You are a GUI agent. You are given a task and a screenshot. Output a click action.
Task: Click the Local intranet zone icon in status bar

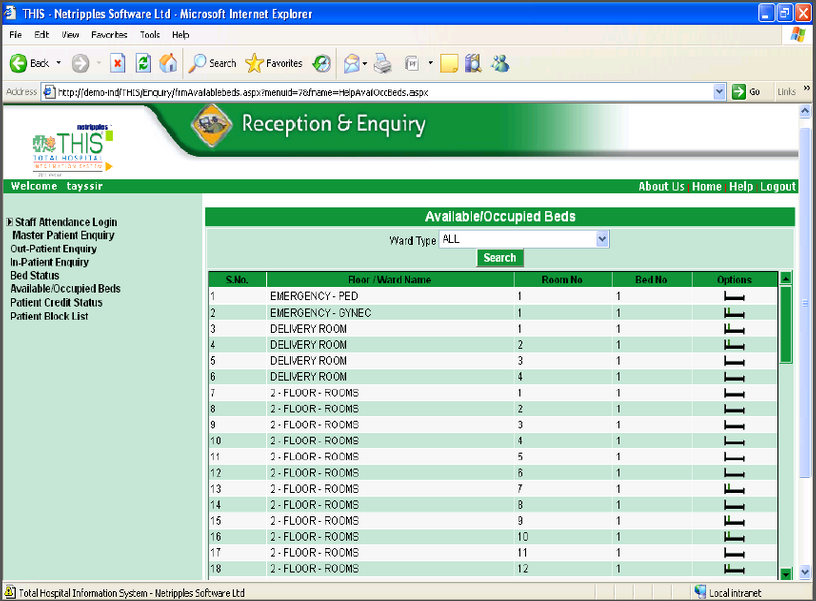[x=700, y=592]
